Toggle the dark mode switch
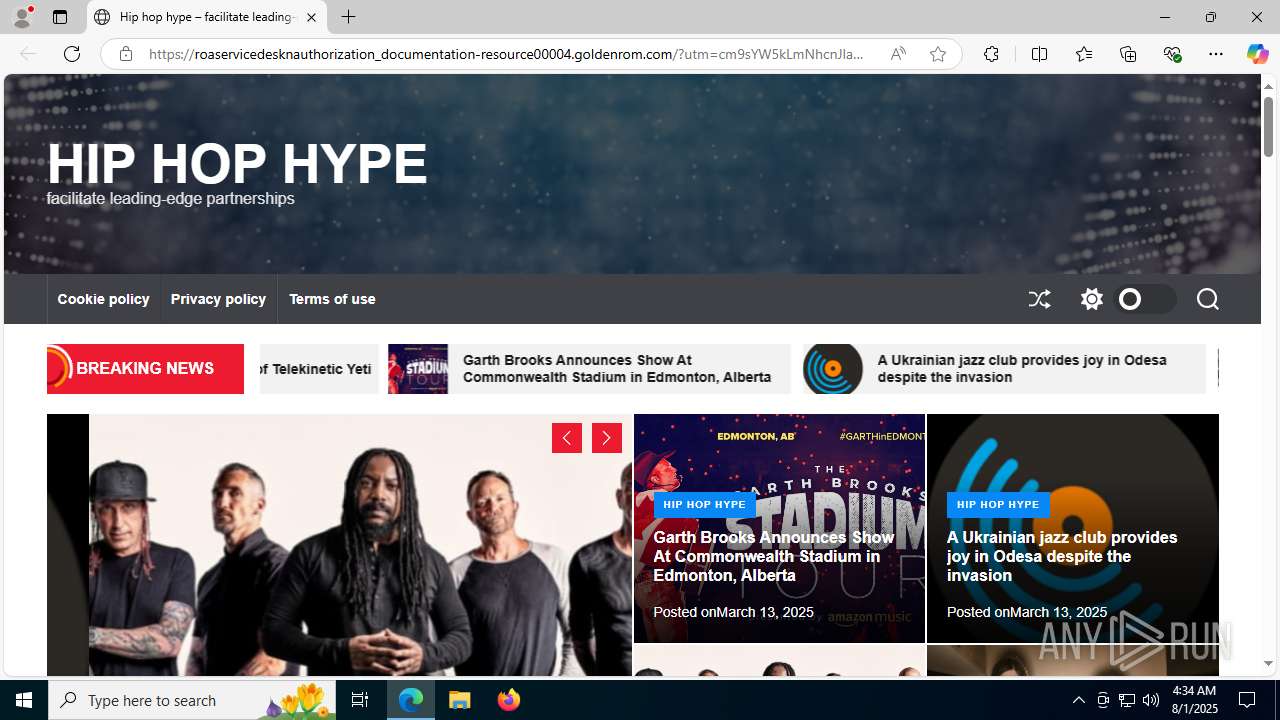The height and width of the screenshot is (720, 1280). pos(1145,299)
